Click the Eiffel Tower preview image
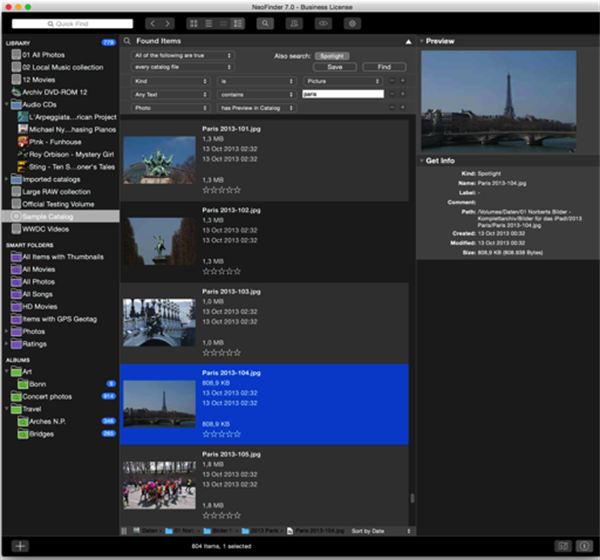The height and width of the screenshot is (560, 600). [499, 101]
